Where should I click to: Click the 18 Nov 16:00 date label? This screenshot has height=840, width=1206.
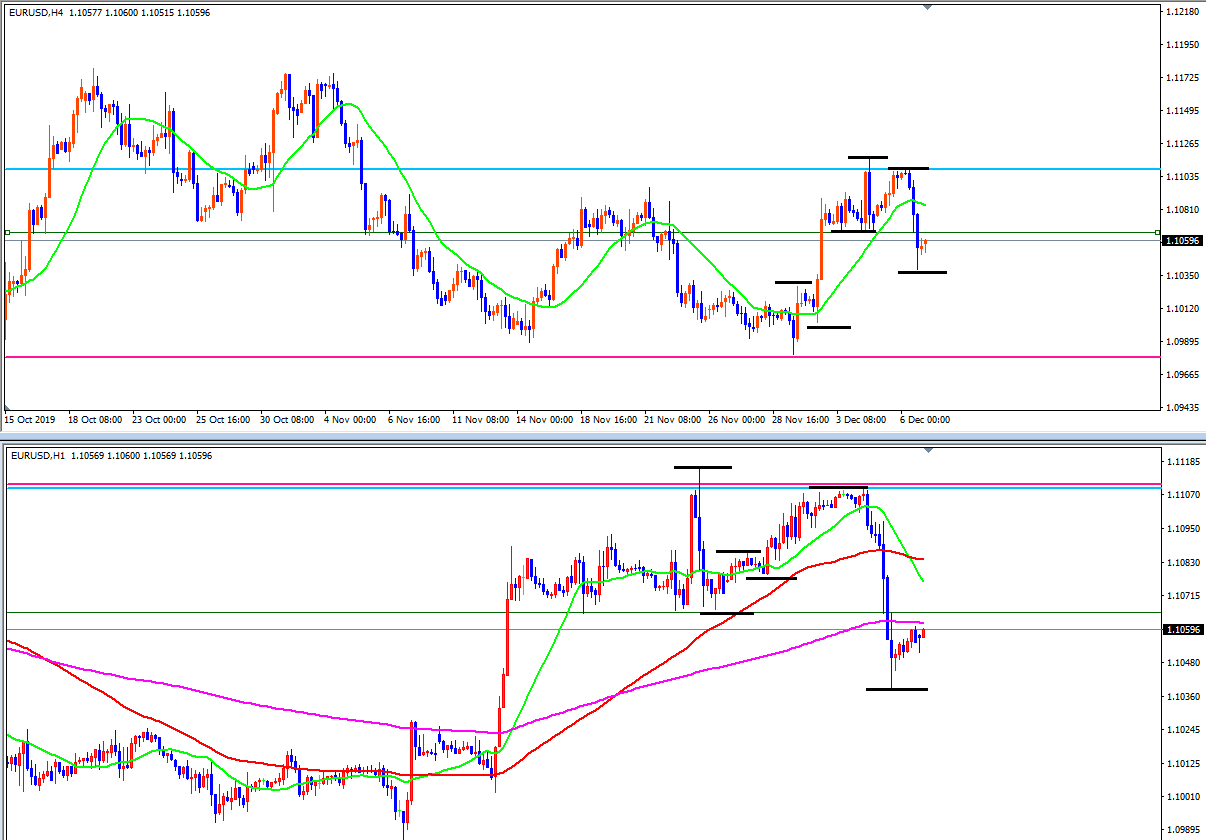point(610,421)
